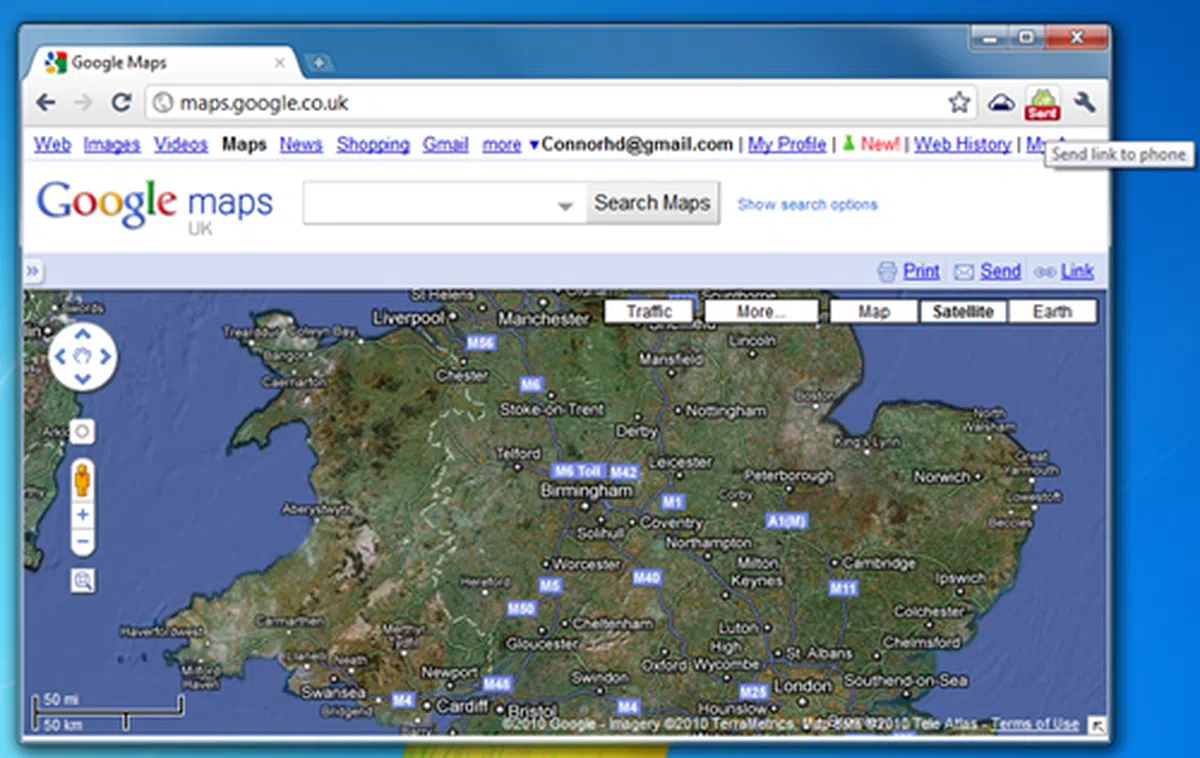This screenshot has height=758, width=1200.
Task: Expand the collapsed left side panel
Action: click(32, 271)
